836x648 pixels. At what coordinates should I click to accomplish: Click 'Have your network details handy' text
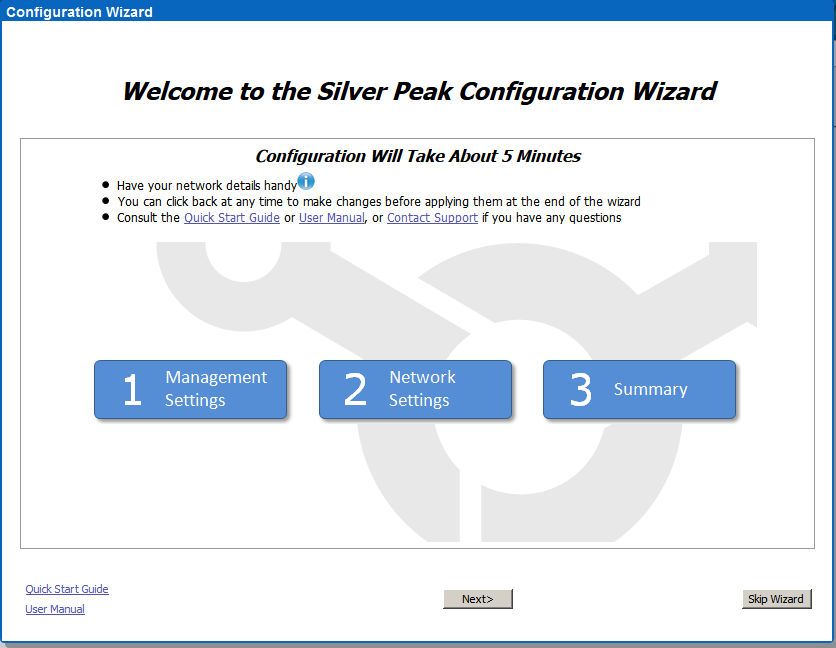tap(207, 186)
